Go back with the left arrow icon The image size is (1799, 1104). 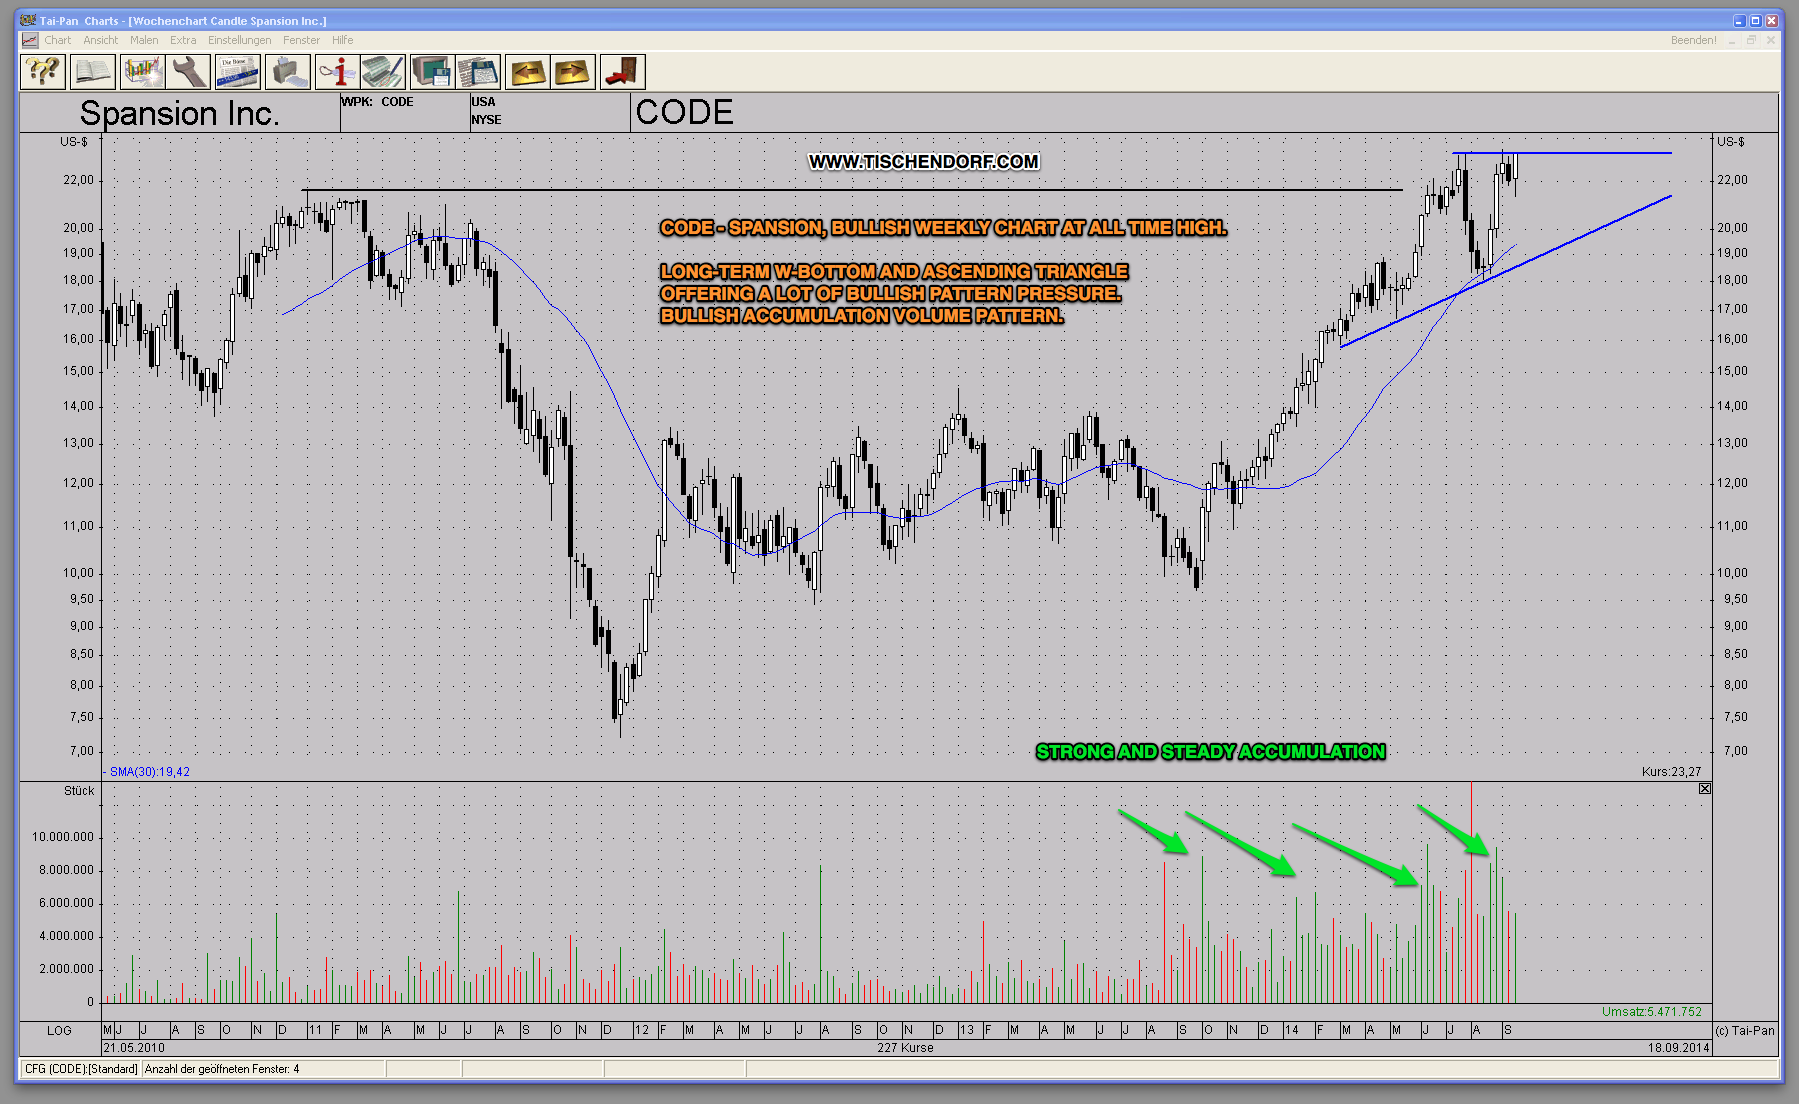pos(527,72)
